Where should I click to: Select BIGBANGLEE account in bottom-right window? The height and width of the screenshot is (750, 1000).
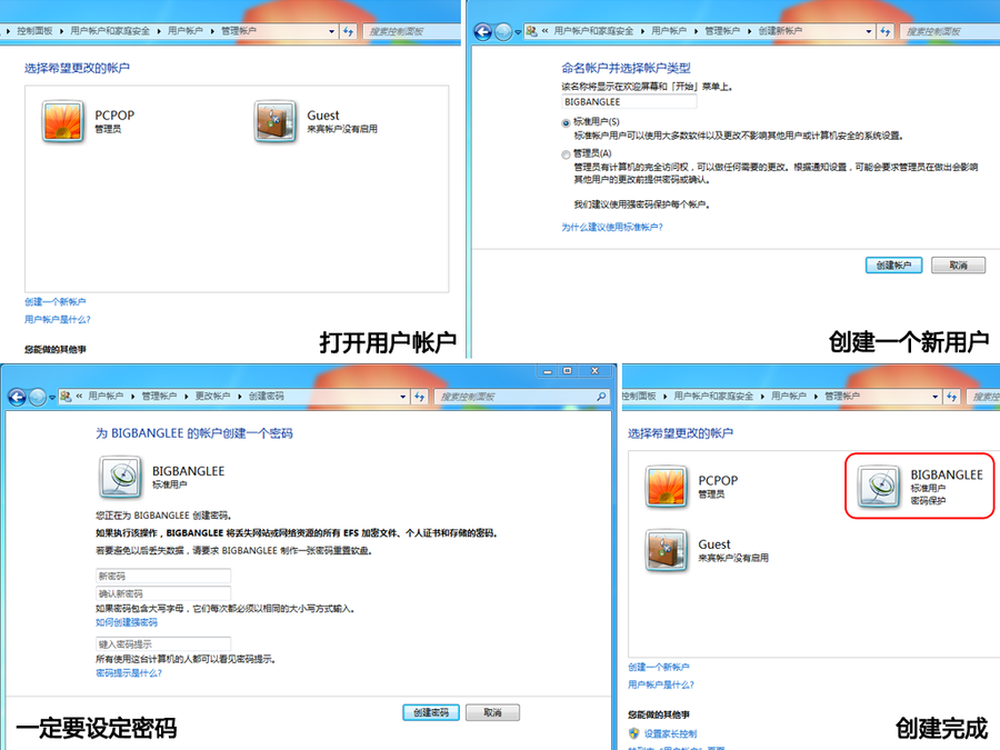click(x=920, y=486)
